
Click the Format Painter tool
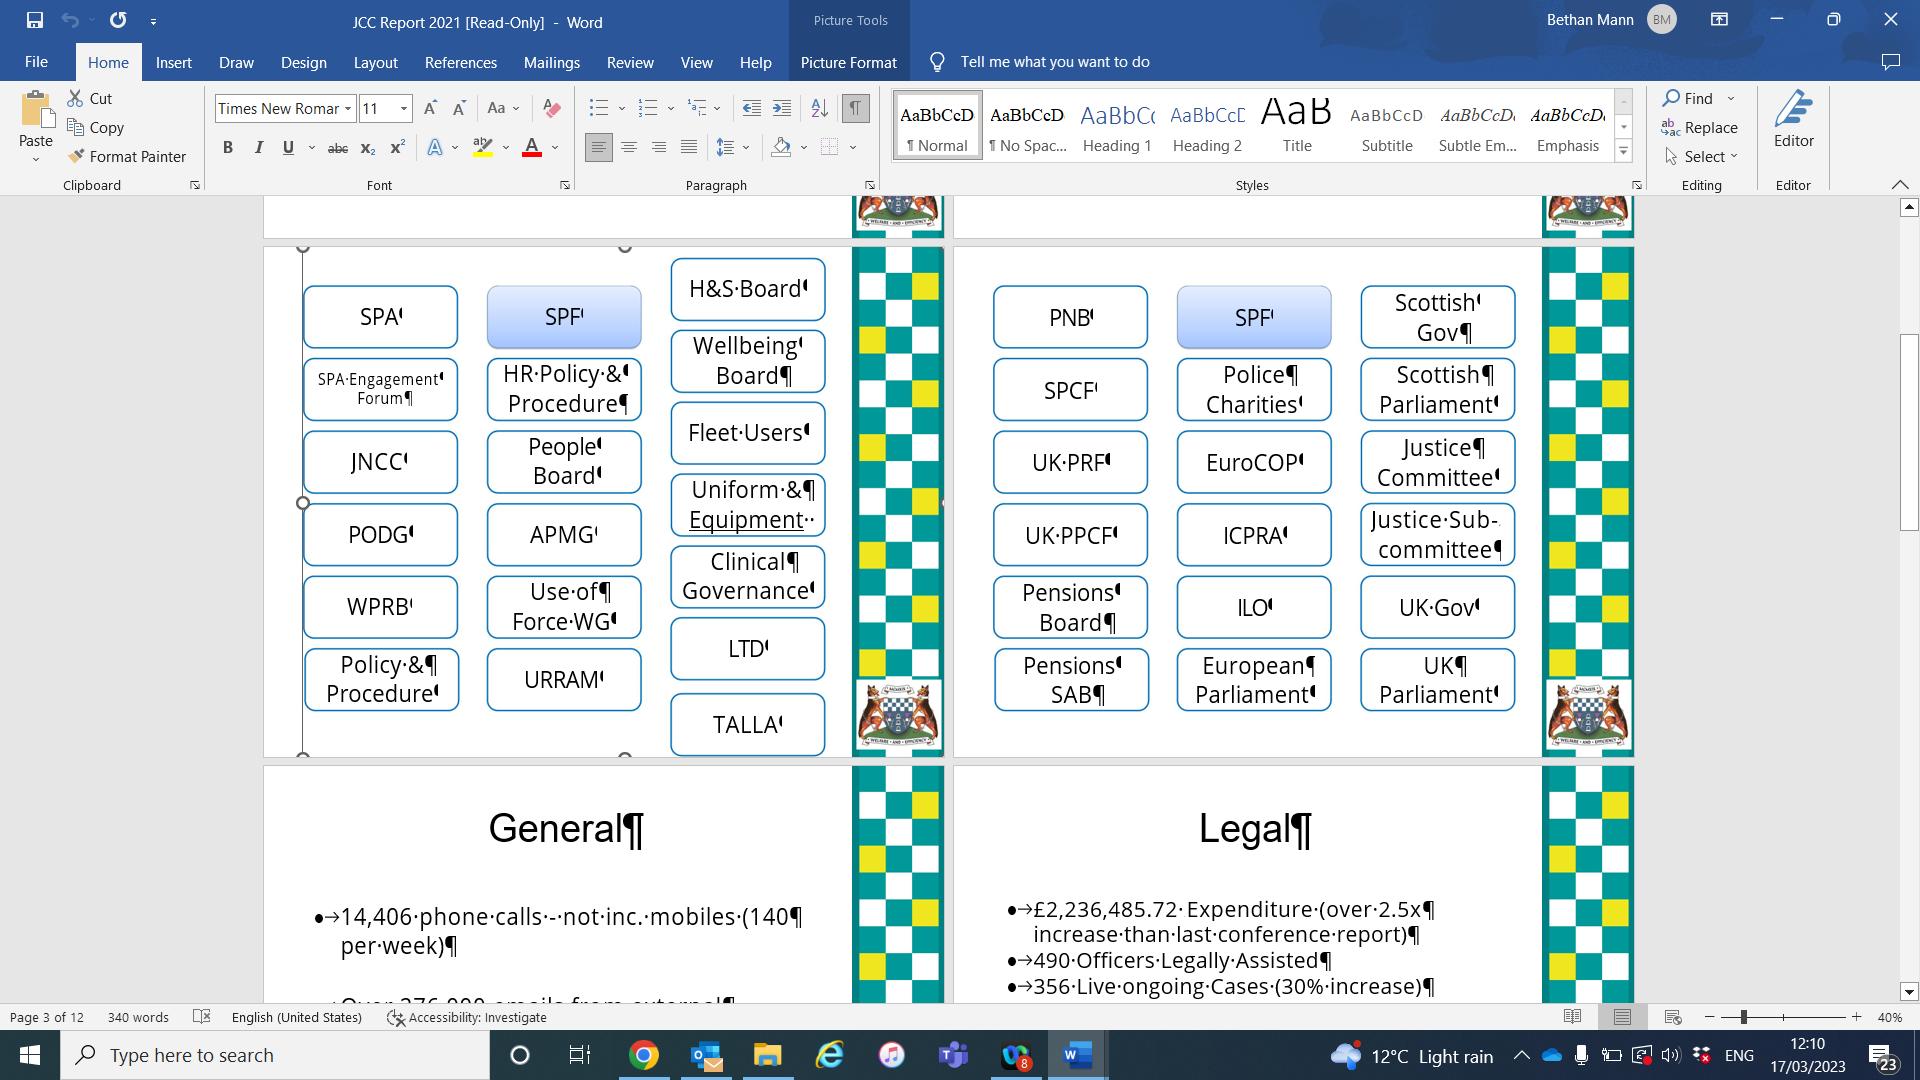pos(127,157)
